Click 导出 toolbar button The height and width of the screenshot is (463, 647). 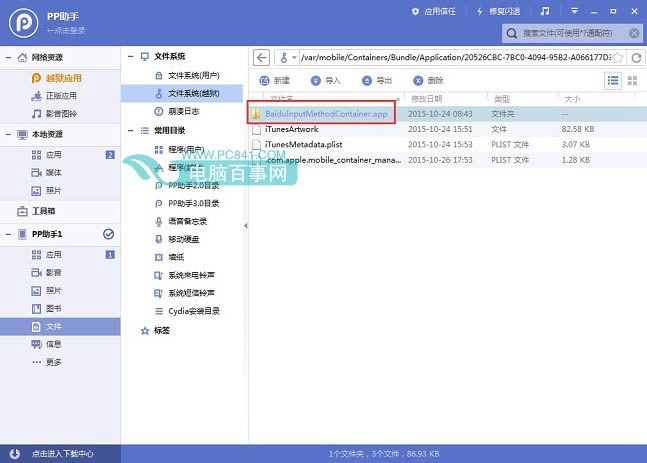(377, 80)
